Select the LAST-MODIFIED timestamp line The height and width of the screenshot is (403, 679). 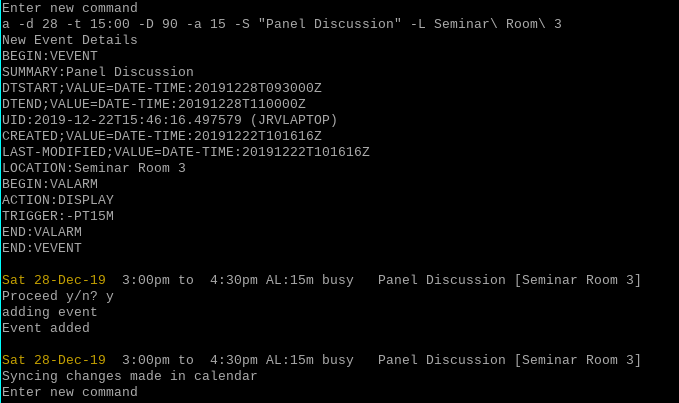(x=186, y=152)
